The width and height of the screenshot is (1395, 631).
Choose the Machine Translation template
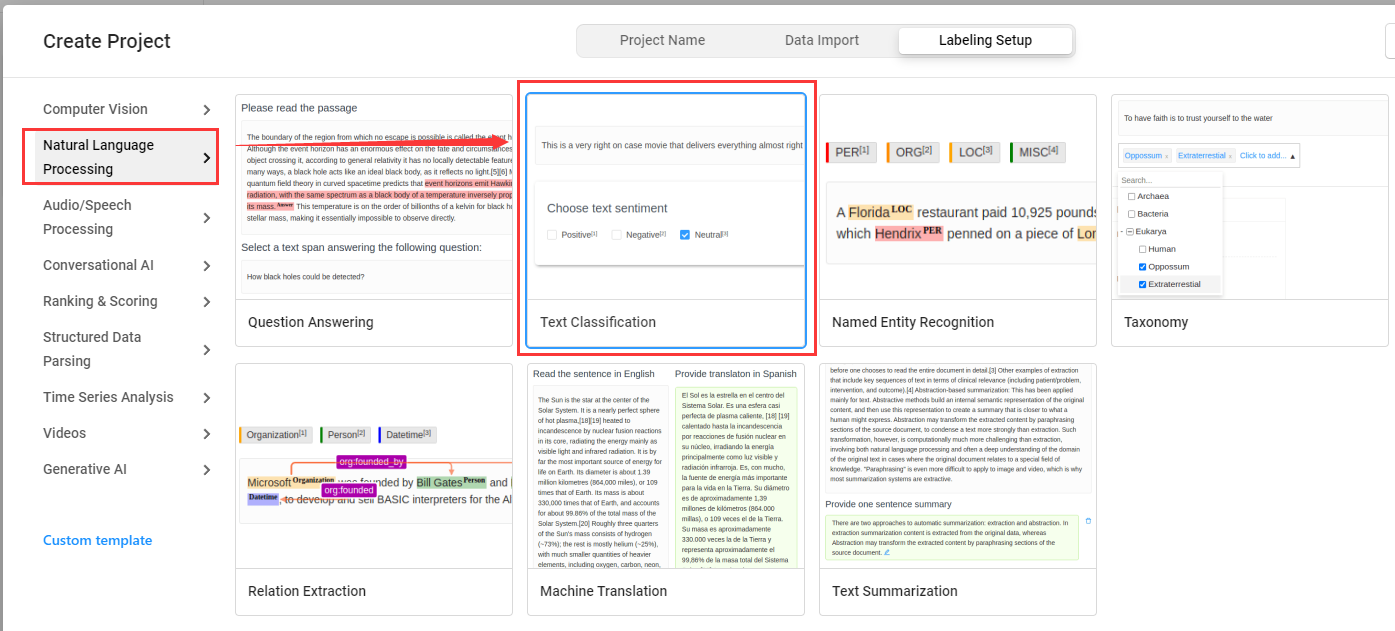point(666,489)
